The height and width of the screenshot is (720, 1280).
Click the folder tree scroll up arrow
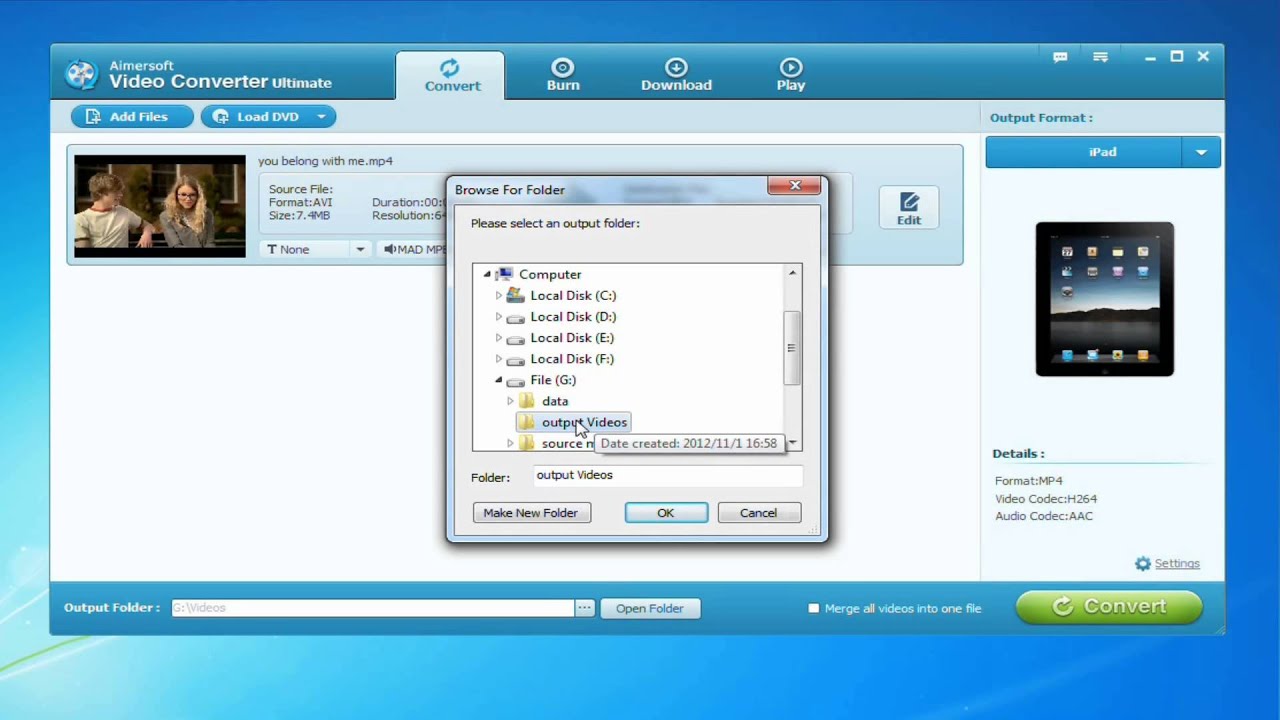tap(792, 273)
